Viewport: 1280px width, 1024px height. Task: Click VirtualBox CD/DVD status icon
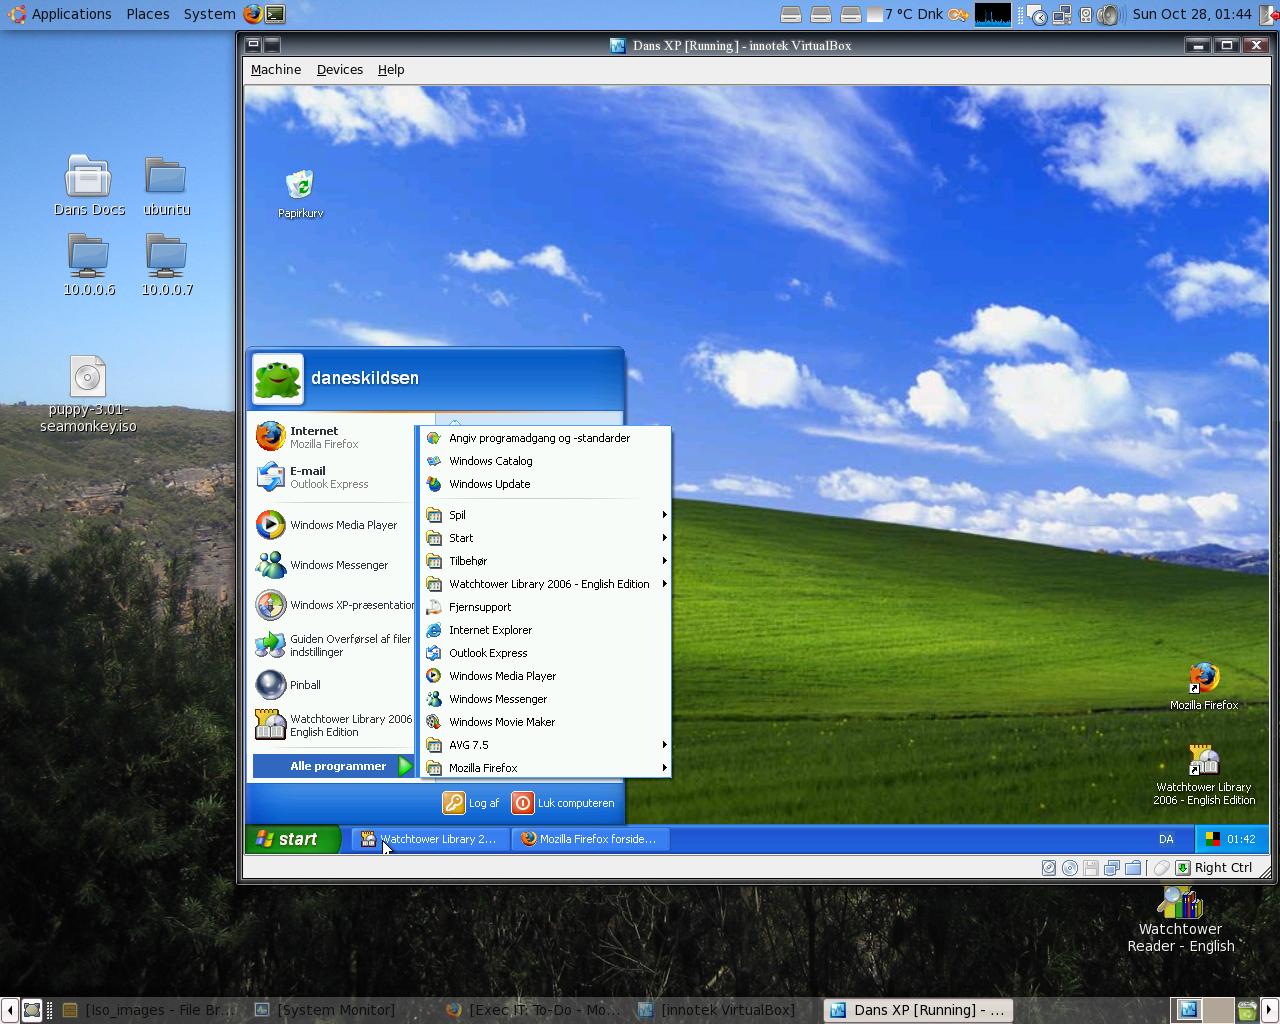[x=1070, y=868]
